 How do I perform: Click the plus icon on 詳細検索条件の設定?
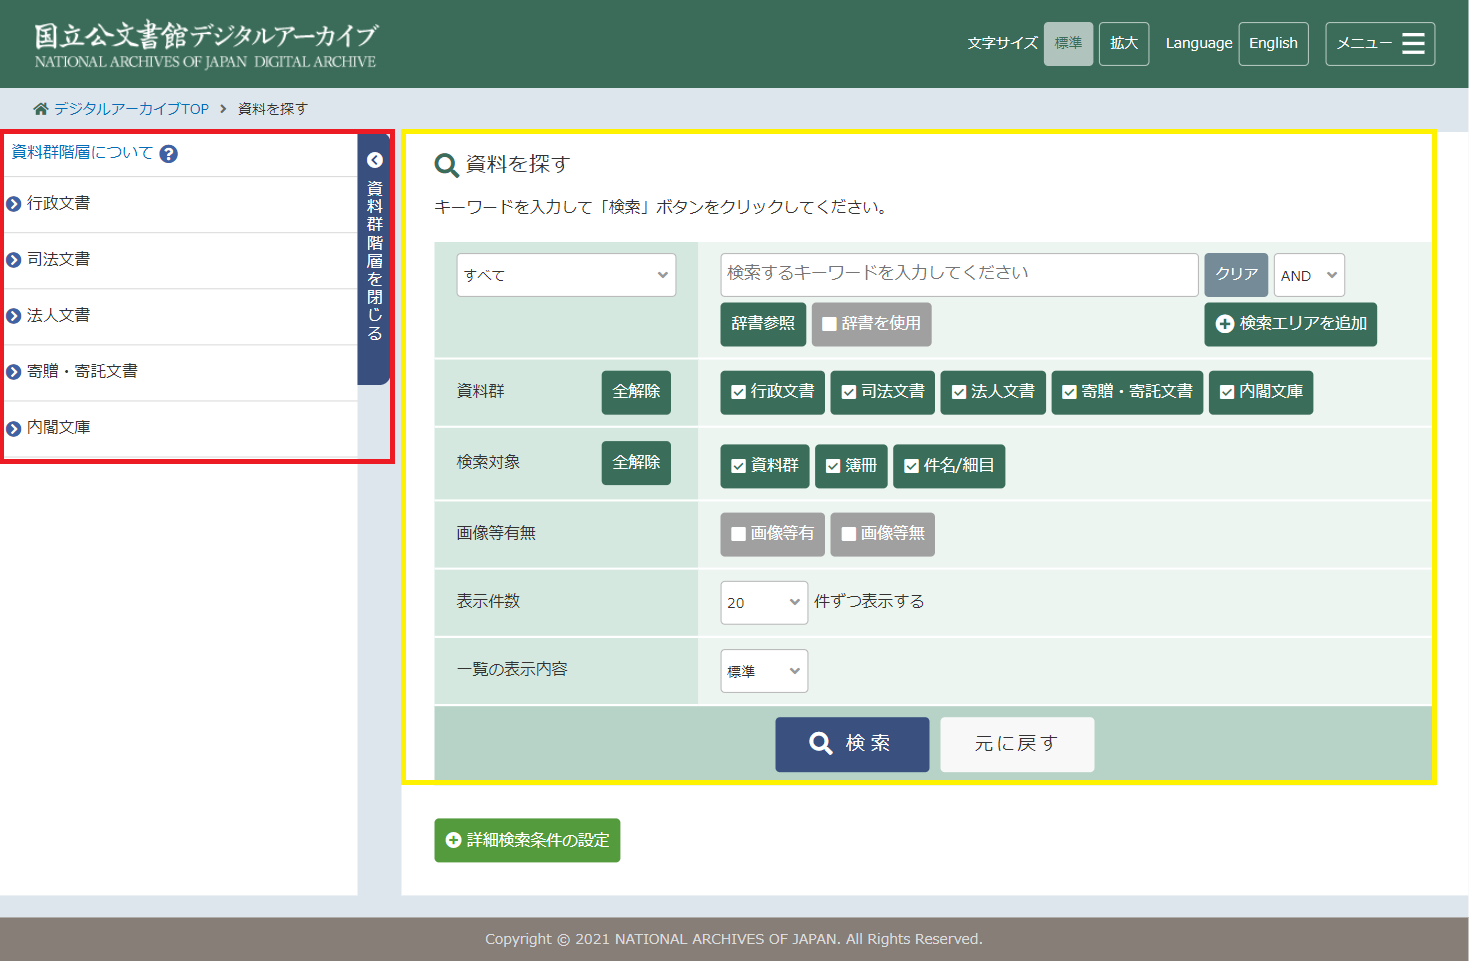point(453,840)
